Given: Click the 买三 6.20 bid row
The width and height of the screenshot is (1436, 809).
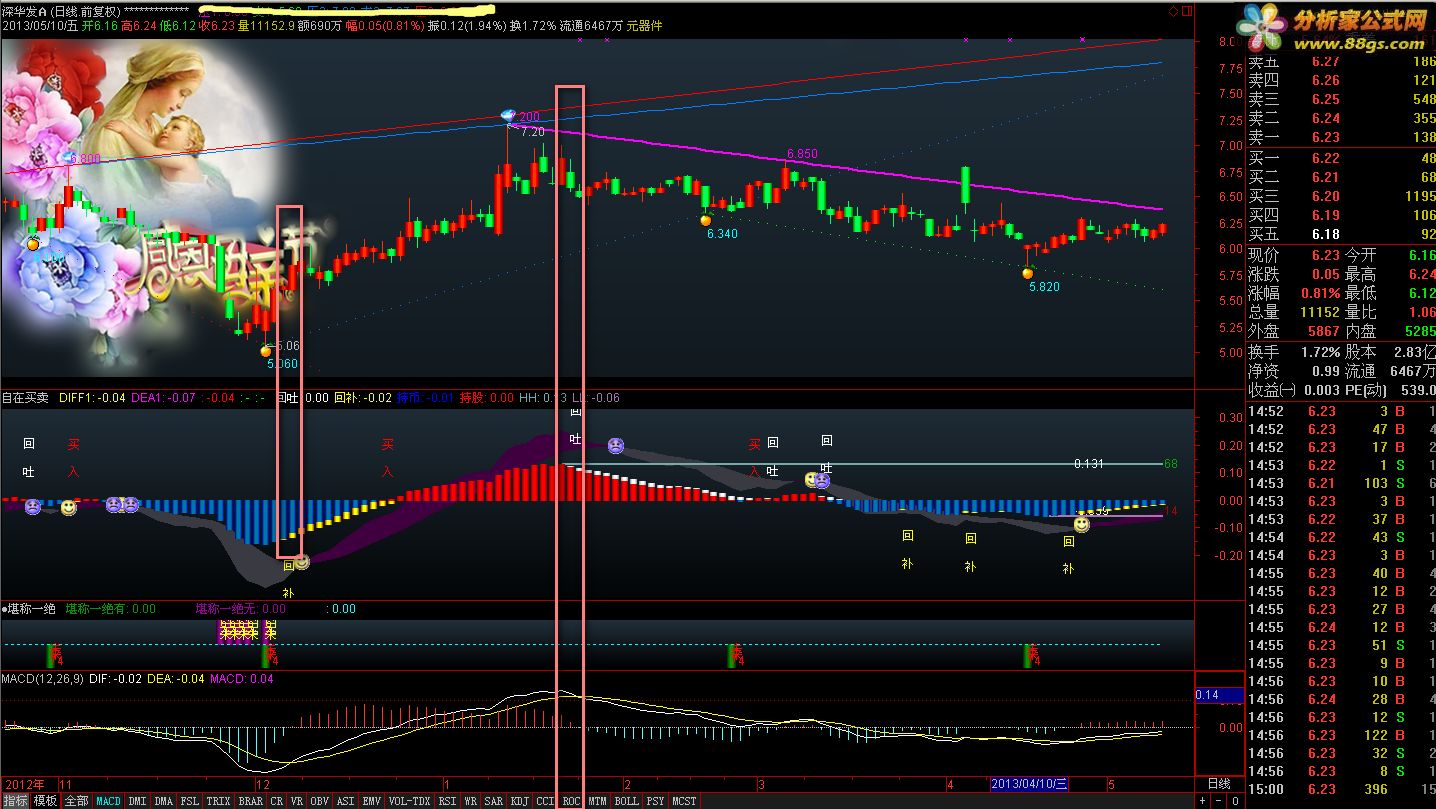Looking at the screenshot, I should 1341,196.
